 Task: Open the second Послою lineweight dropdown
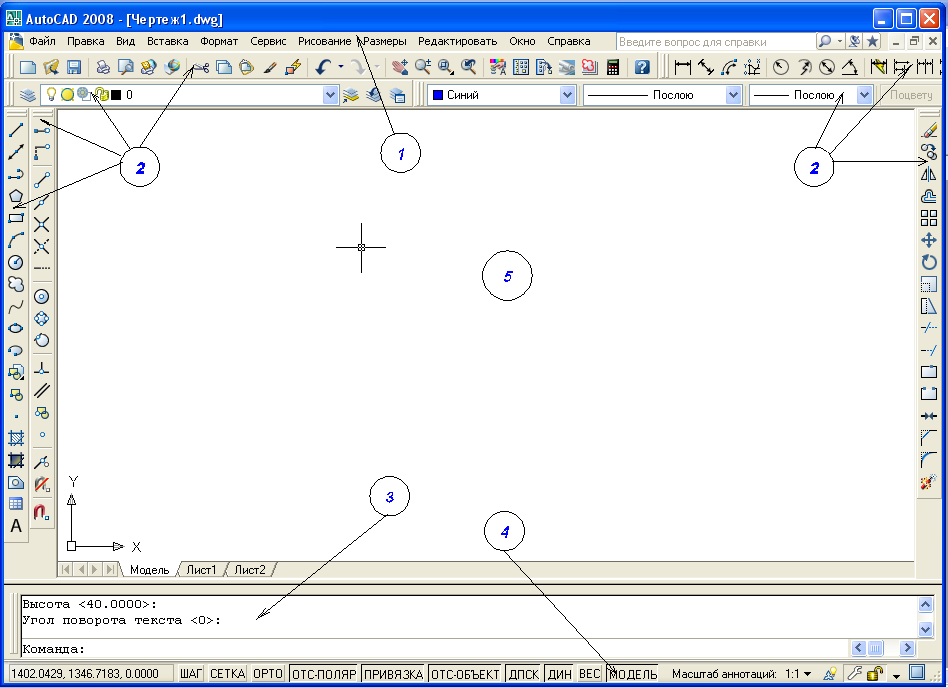coord(865,95)
